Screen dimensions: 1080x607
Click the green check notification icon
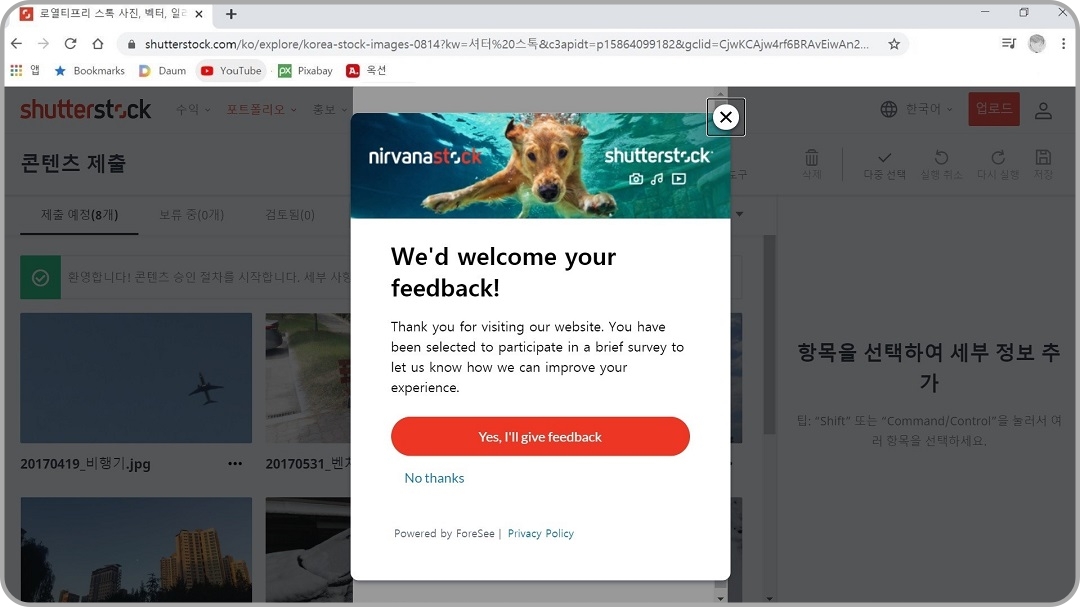pos(41,278)
